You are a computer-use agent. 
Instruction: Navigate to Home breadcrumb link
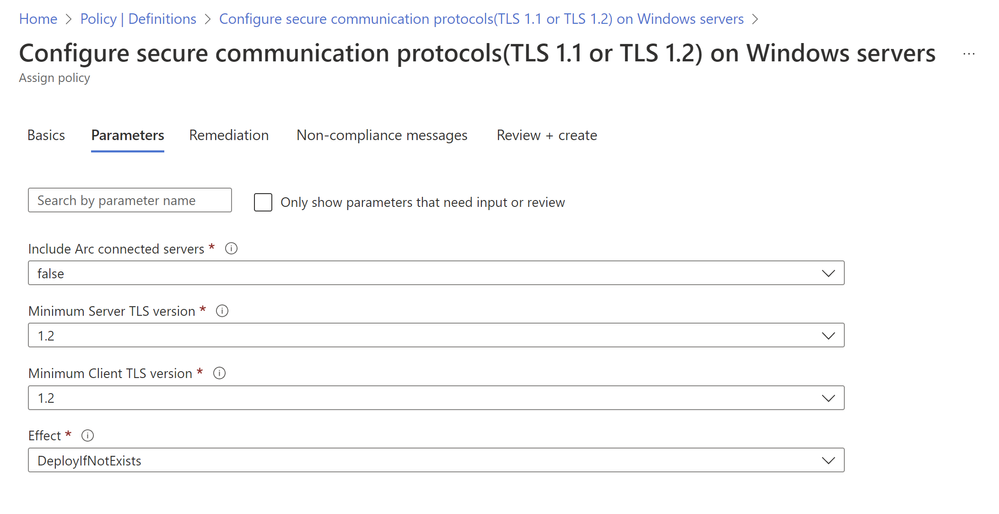38,19
